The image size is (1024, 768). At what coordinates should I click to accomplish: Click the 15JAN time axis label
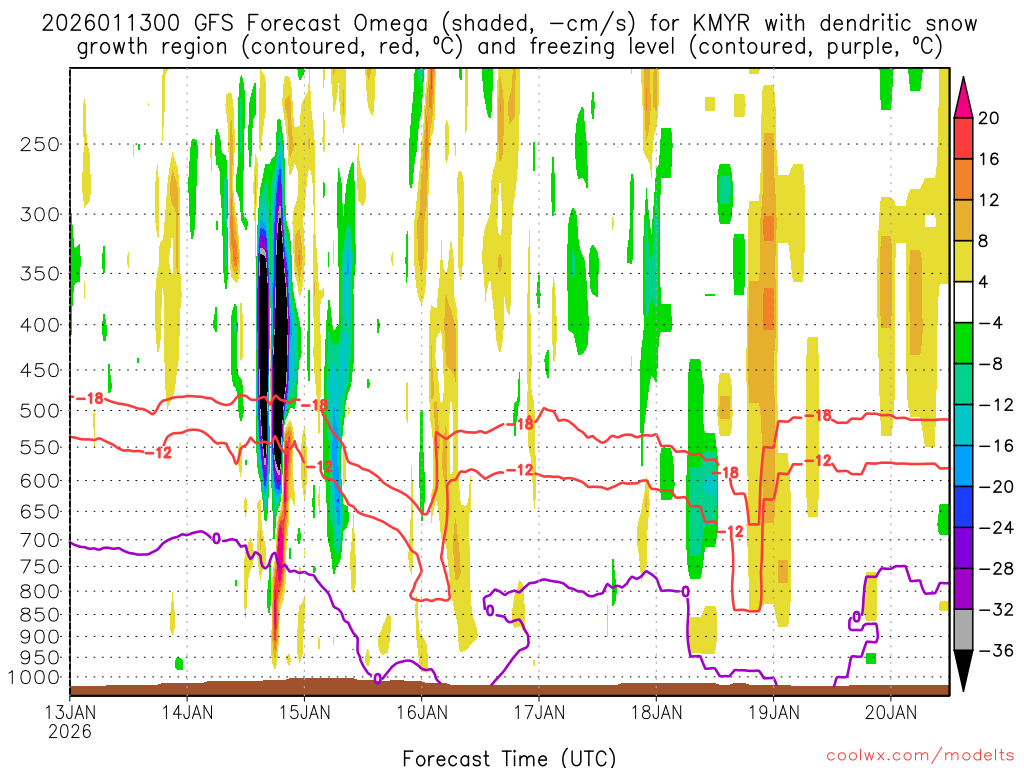click(304, 712)
